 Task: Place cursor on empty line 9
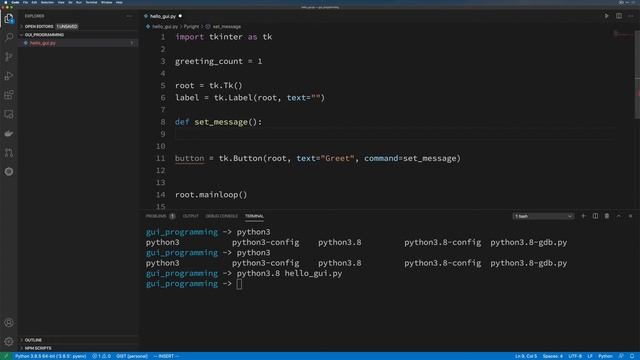[x=394, y=134]
